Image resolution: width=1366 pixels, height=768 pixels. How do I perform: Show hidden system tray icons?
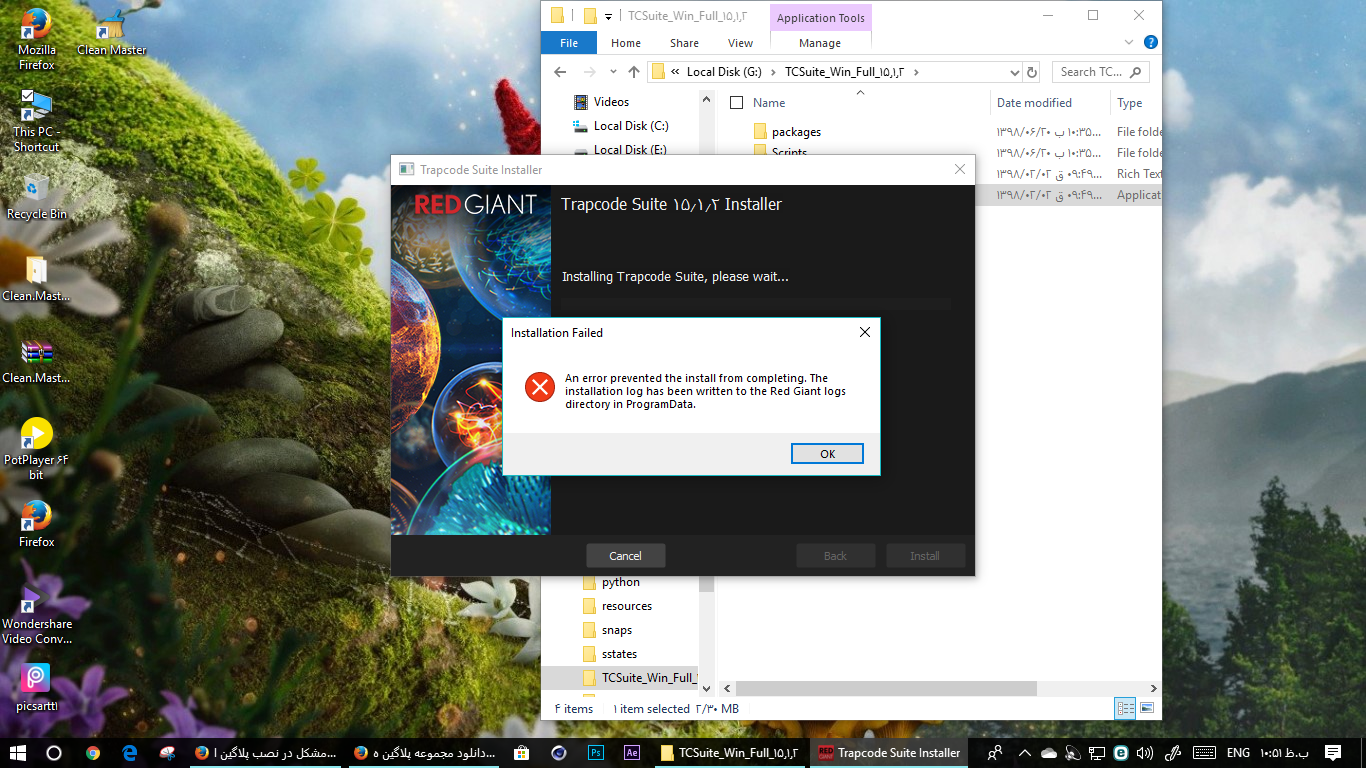[1024, 752]
